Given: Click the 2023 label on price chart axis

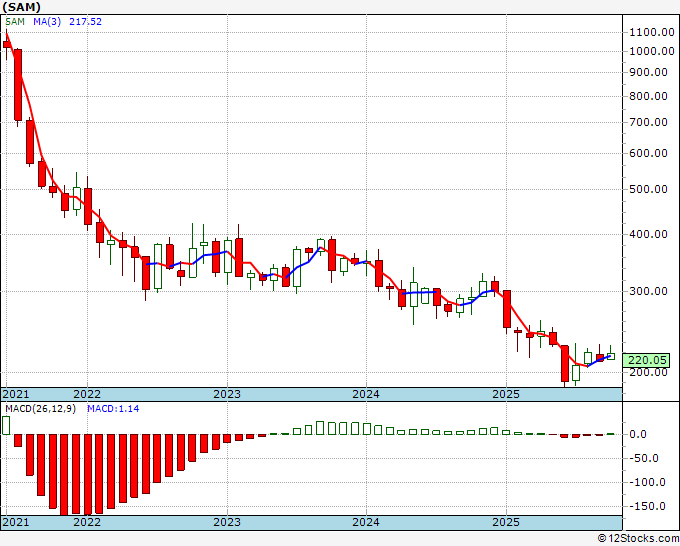Looking at the screenshot, I should (227, 394).
